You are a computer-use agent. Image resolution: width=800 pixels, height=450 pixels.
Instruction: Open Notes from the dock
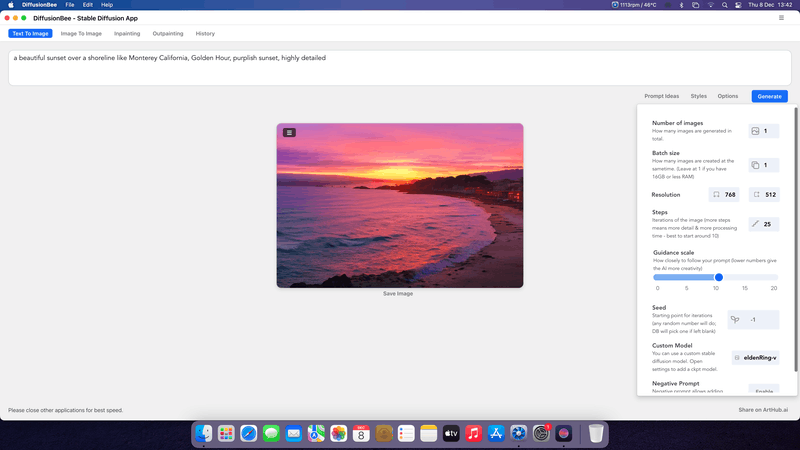[429, 434]
